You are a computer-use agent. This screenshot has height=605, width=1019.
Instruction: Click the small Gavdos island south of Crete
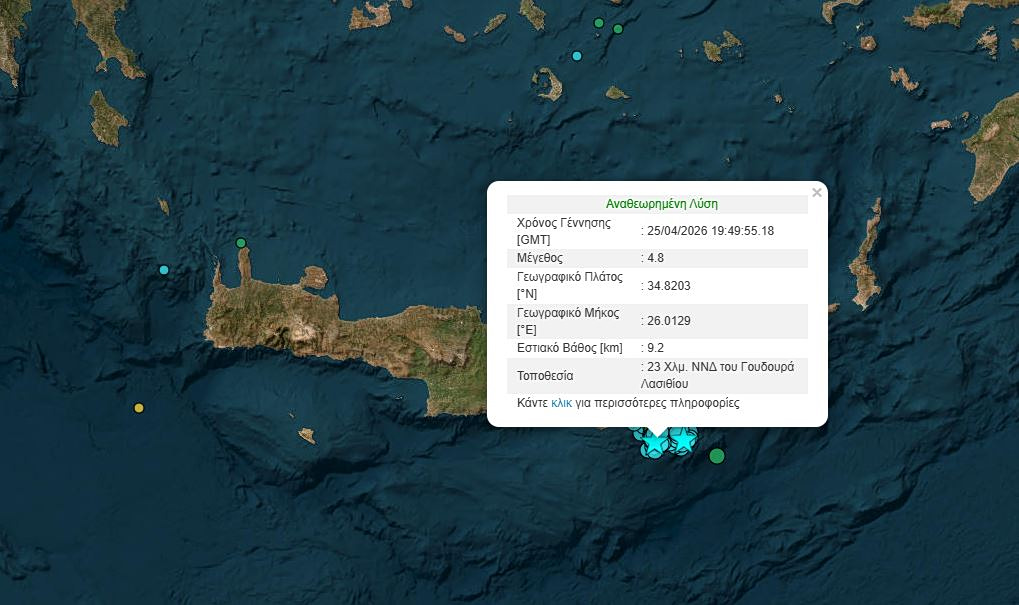click(x=307, y=435)
